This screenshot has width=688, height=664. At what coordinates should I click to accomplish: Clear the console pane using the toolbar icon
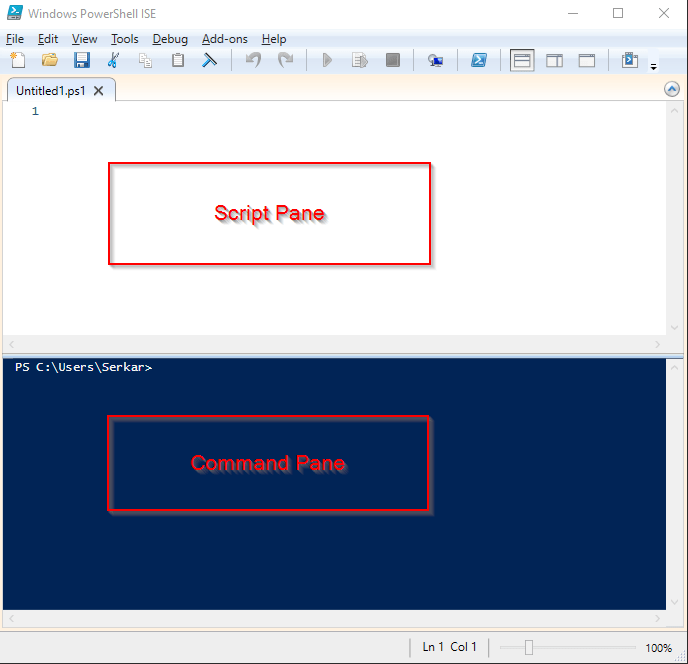[x=210, y=60]
